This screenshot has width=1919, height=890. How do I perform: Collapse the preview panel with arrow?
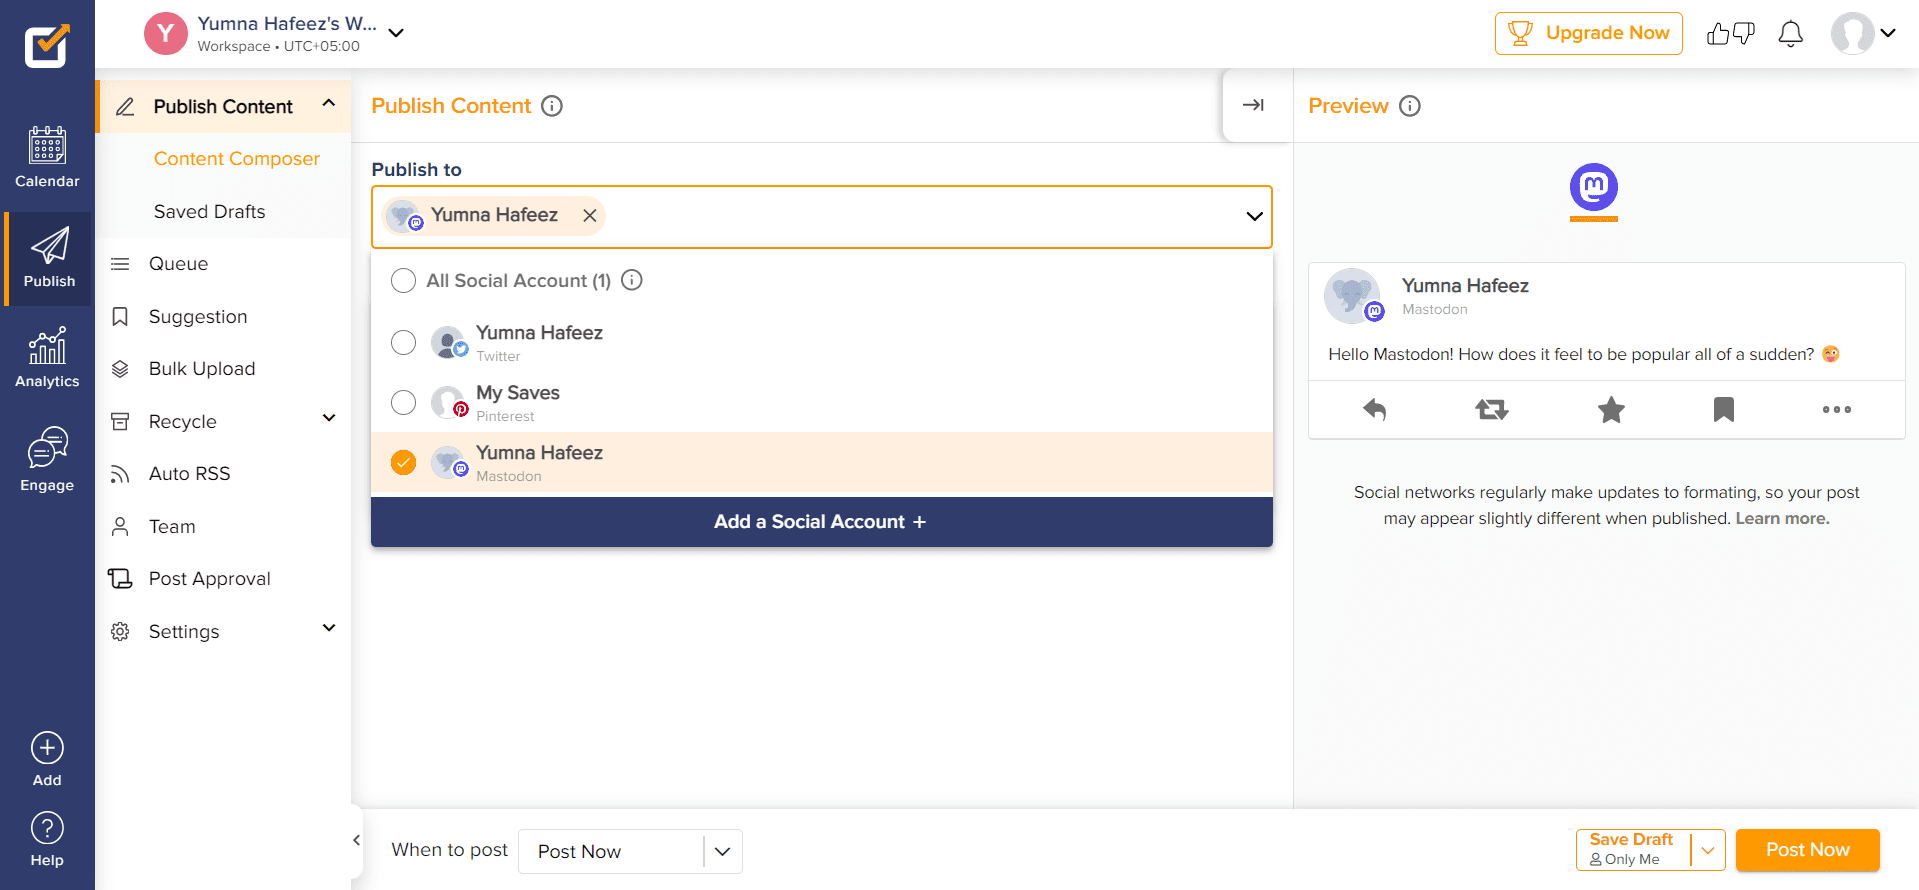click(x=1253, y=105)
